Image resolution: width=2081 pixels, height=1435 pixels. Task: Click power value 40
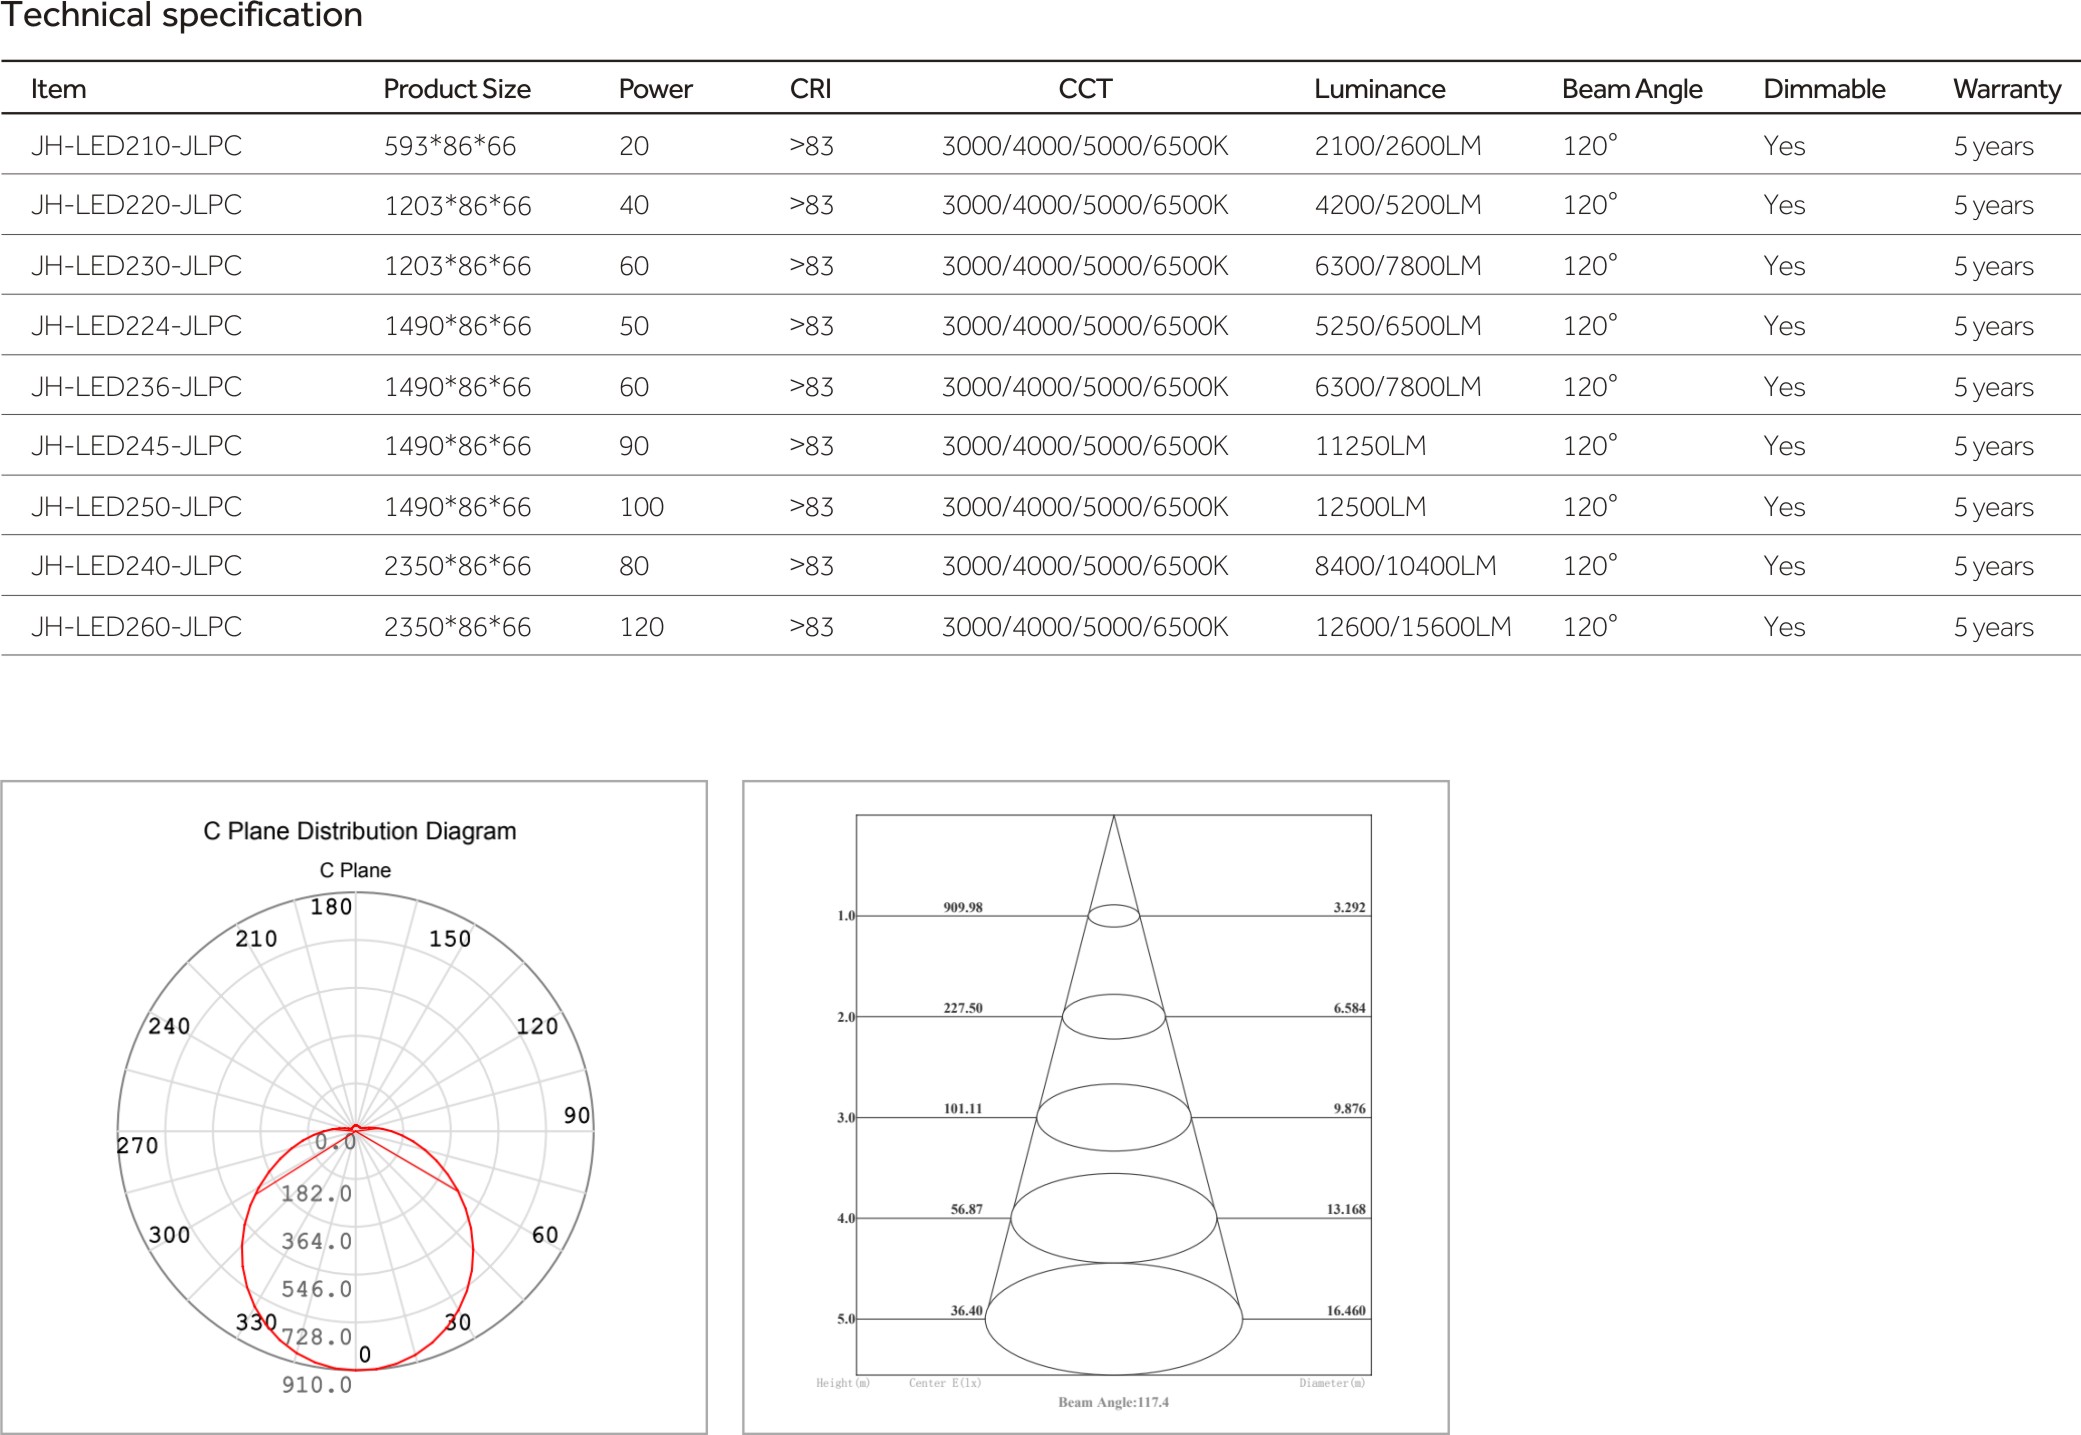634,205
